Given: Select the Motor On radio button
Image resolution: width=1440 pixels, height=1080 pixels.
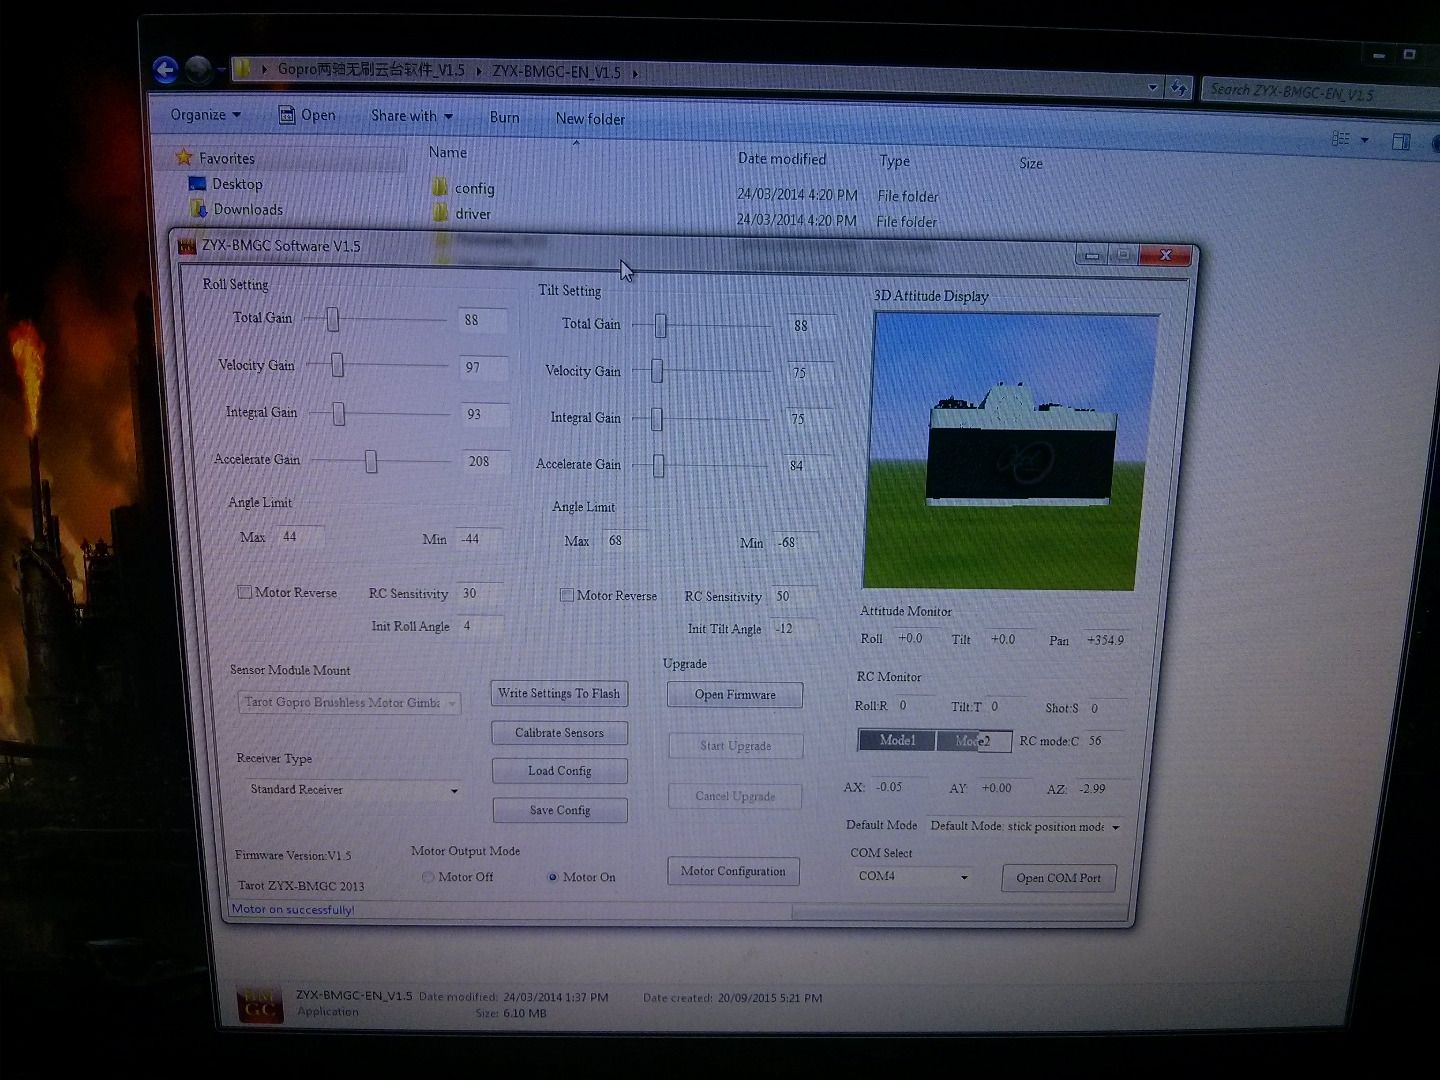Looking at the screenshot, I should tap(552, 877).
